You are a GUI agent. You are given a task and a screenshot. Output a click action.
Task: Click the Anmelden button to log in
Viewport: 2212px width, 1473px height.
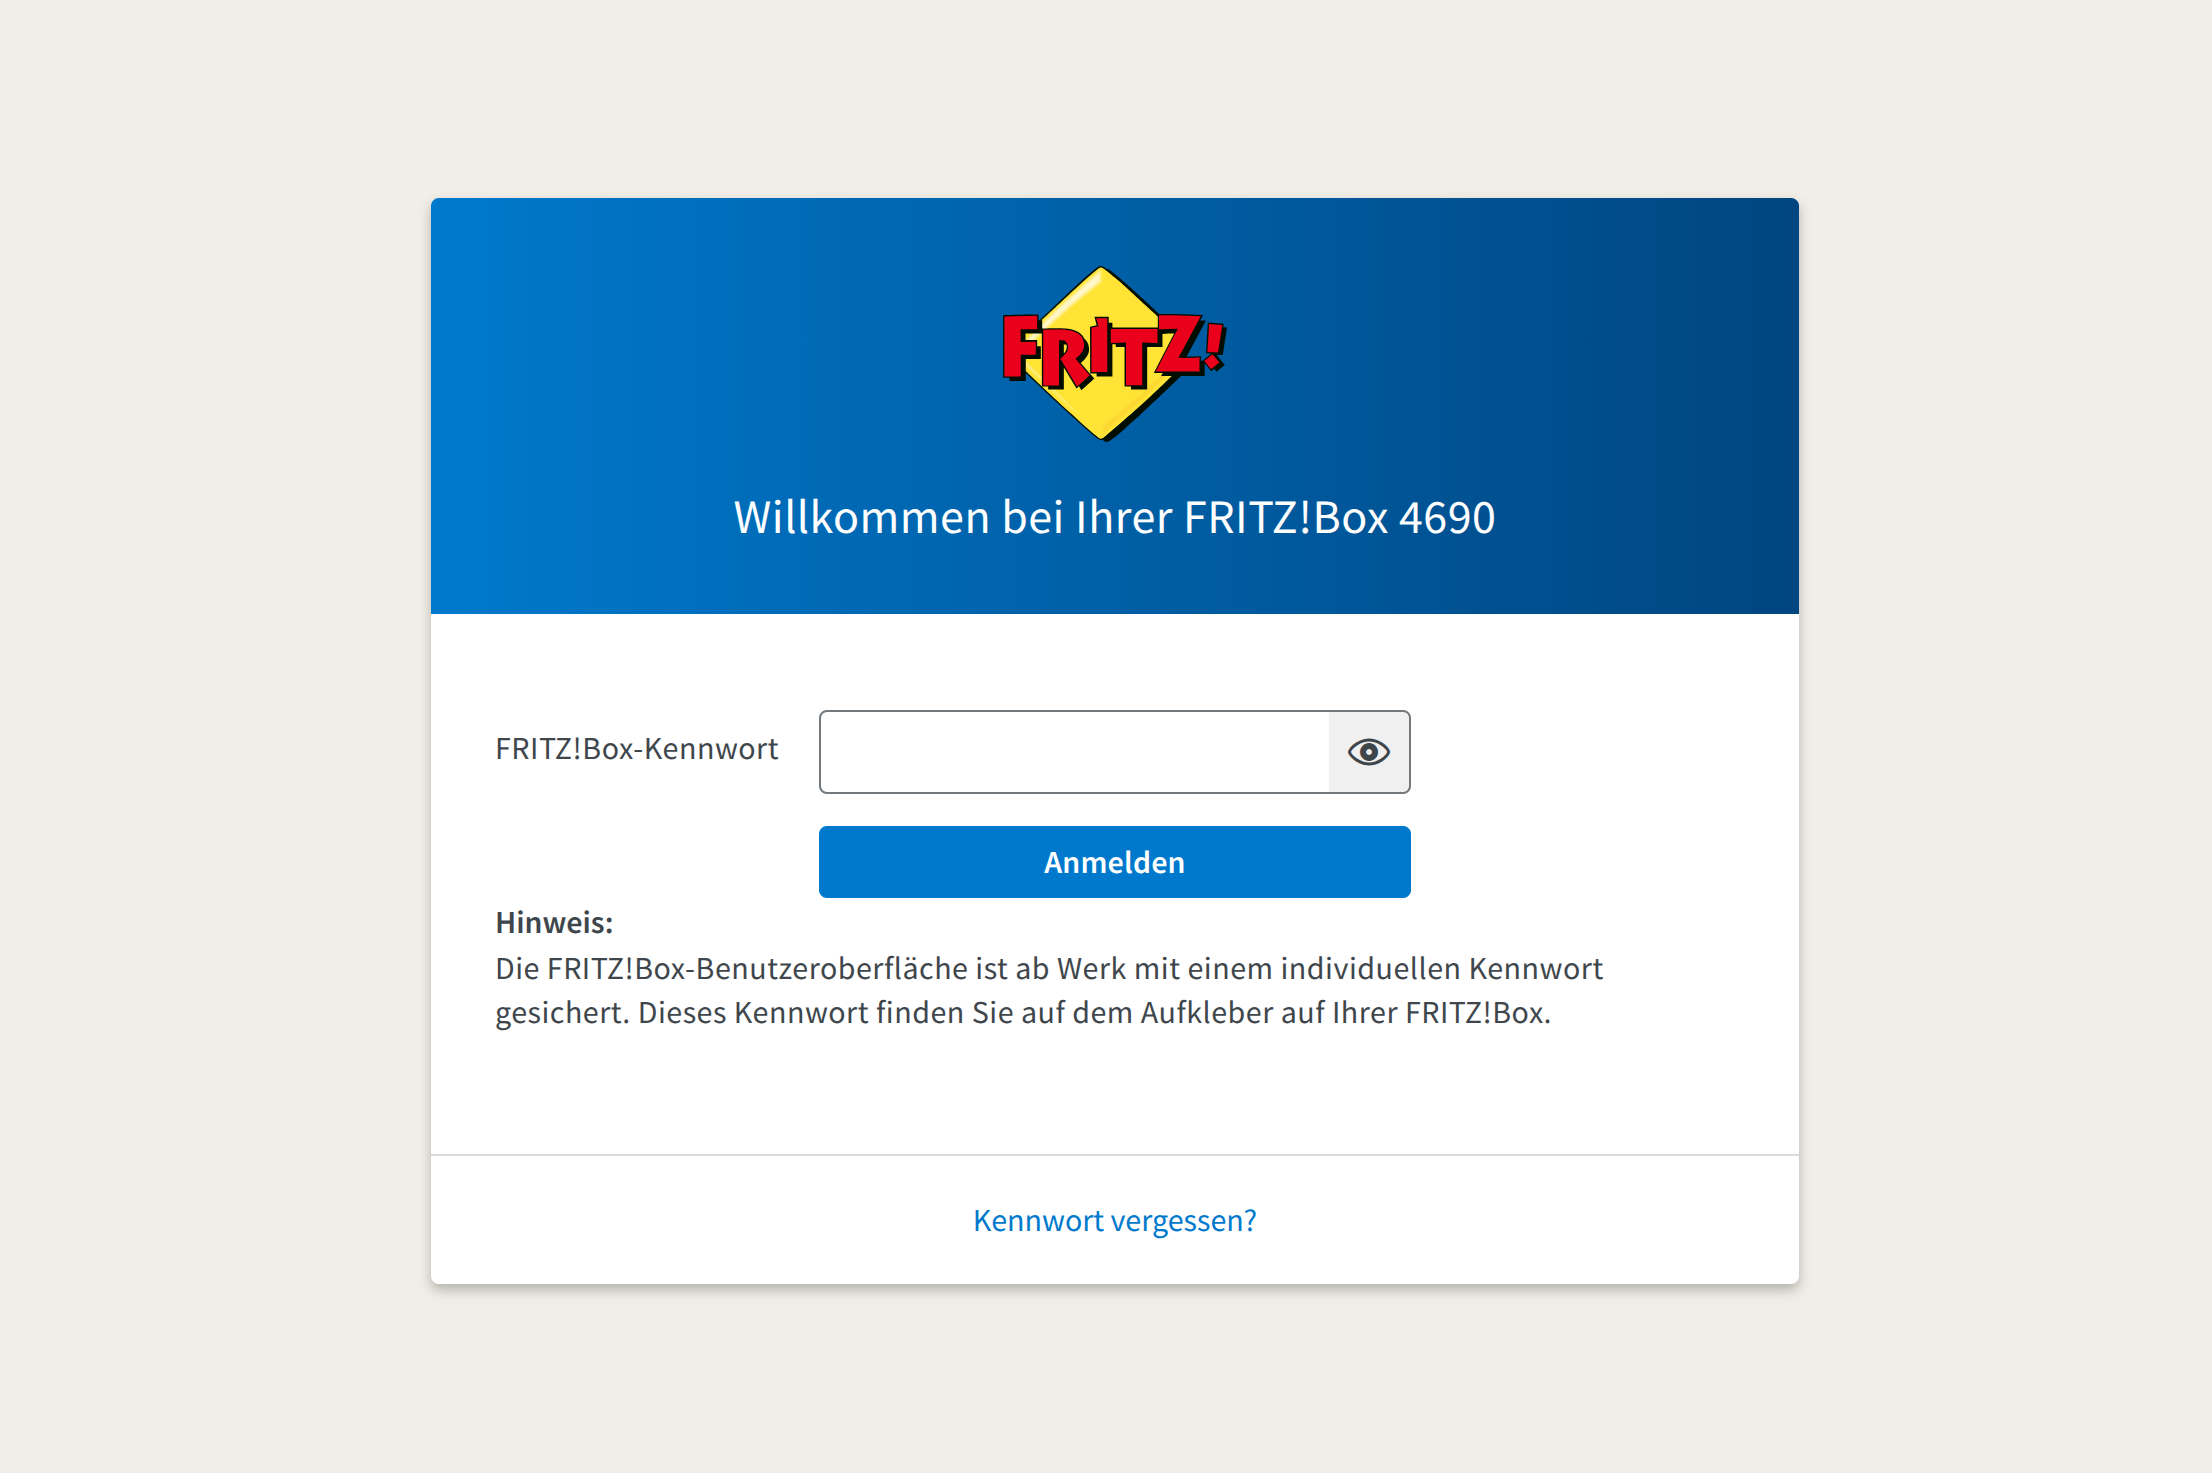pos(1114,862)
